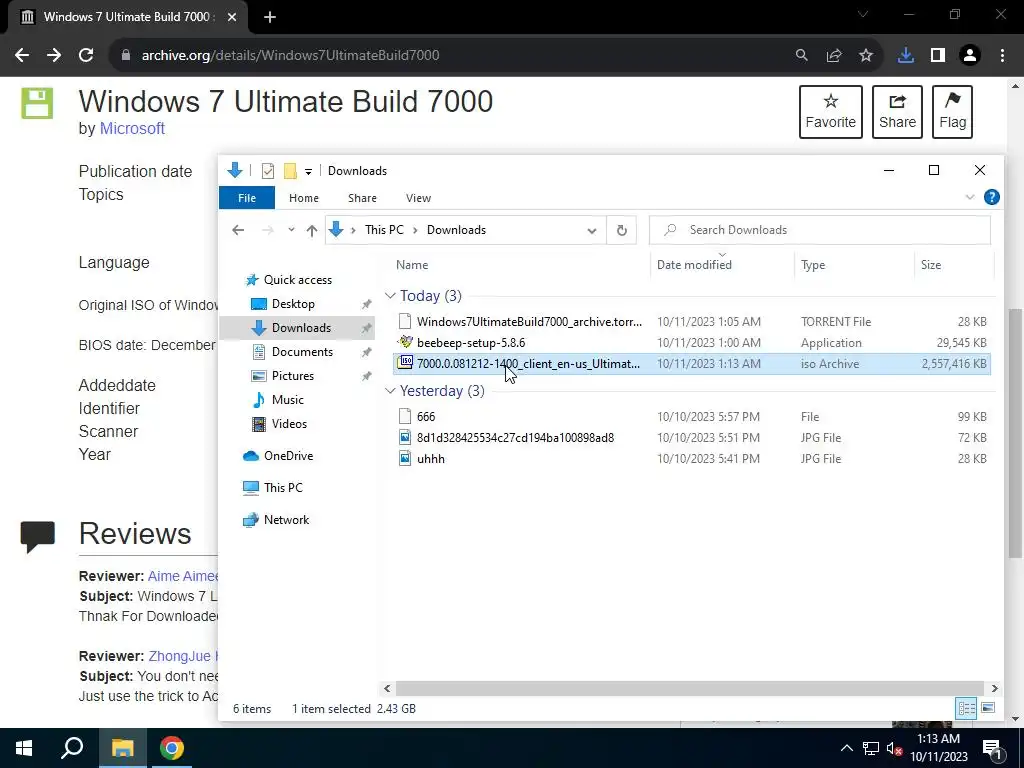Select the 7000.0.081212-1400 iso file
The width and height of the screenshot is (1024, 768).
(692, 364)
